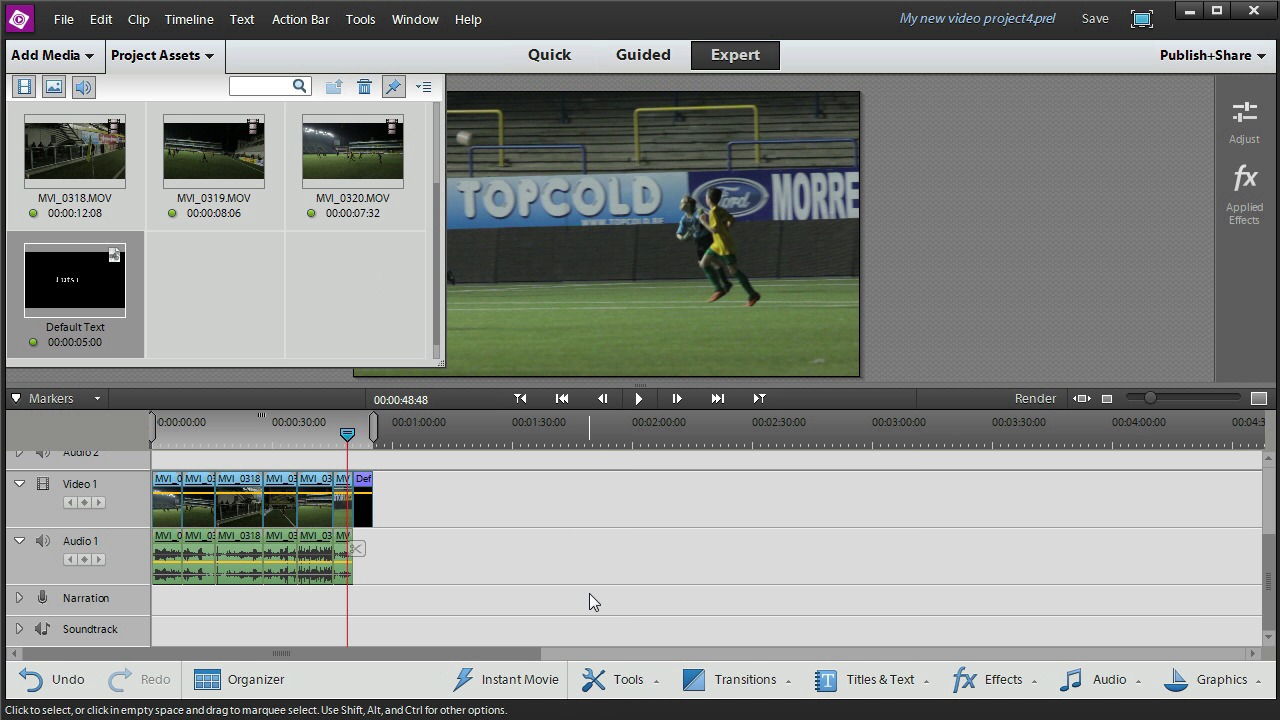Show video files filter in Project Assets

click(x=24, y=87)
